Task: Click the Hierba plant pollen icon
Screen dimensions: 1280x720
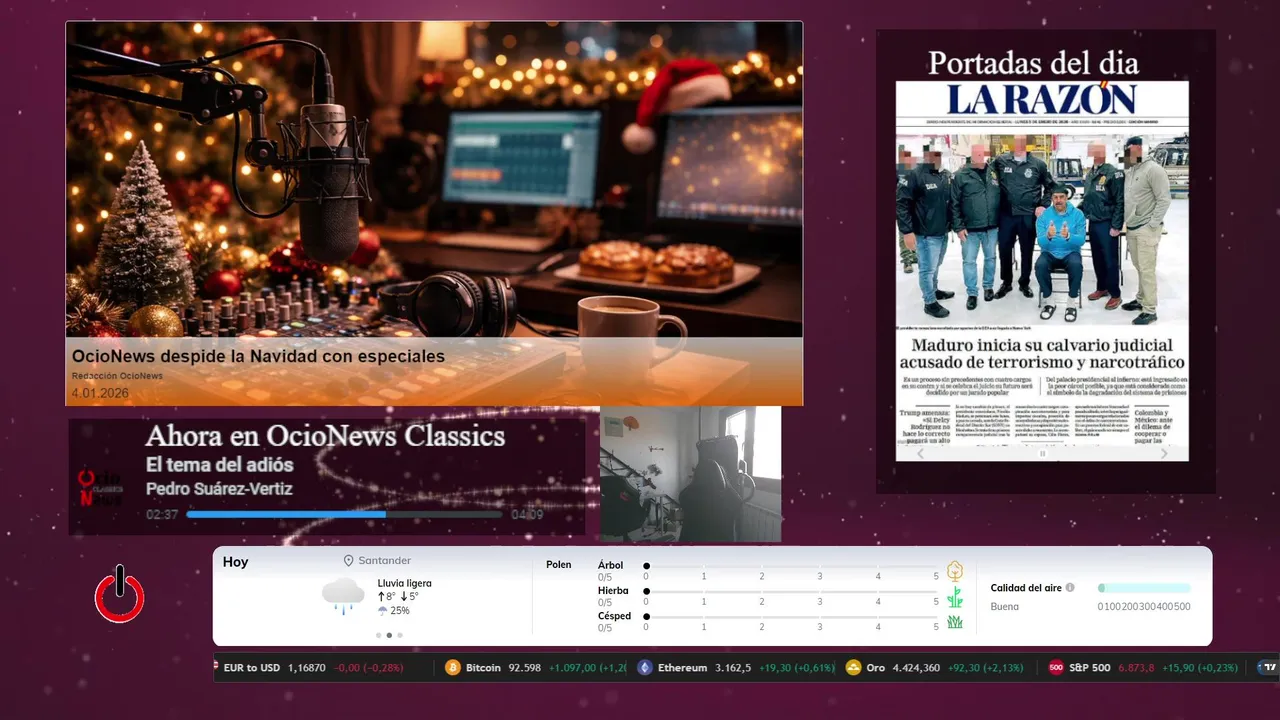Action: (954, 597)
